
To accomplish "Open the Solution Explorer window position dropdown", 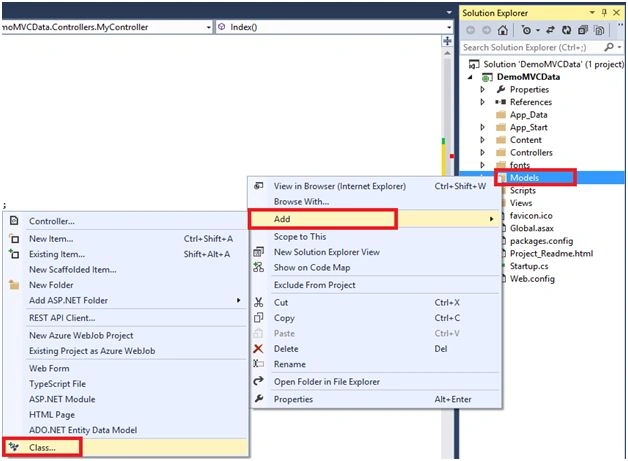I will pyautogui.click(x=592, y=13).
